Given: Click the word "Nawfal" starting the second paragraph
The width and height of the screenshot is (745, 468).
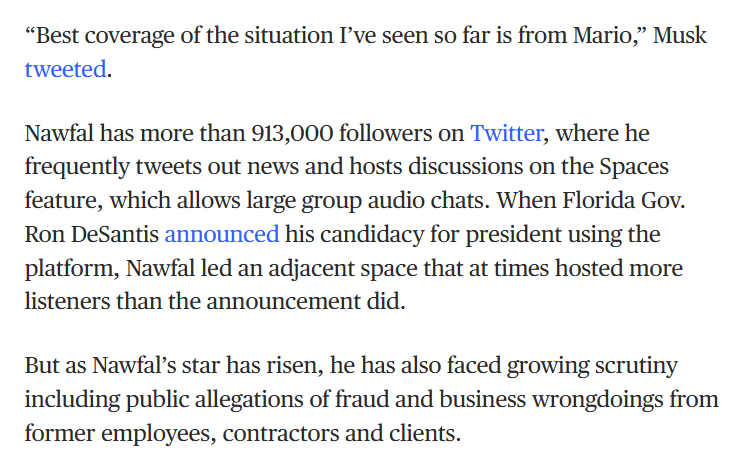Looking at the screenshot, I should 59,133.
